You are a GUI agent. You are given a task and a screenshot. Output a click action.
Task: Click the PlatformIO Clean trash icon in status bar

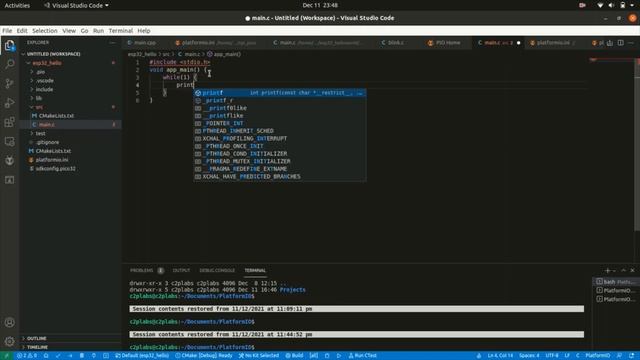pos(82,356)
